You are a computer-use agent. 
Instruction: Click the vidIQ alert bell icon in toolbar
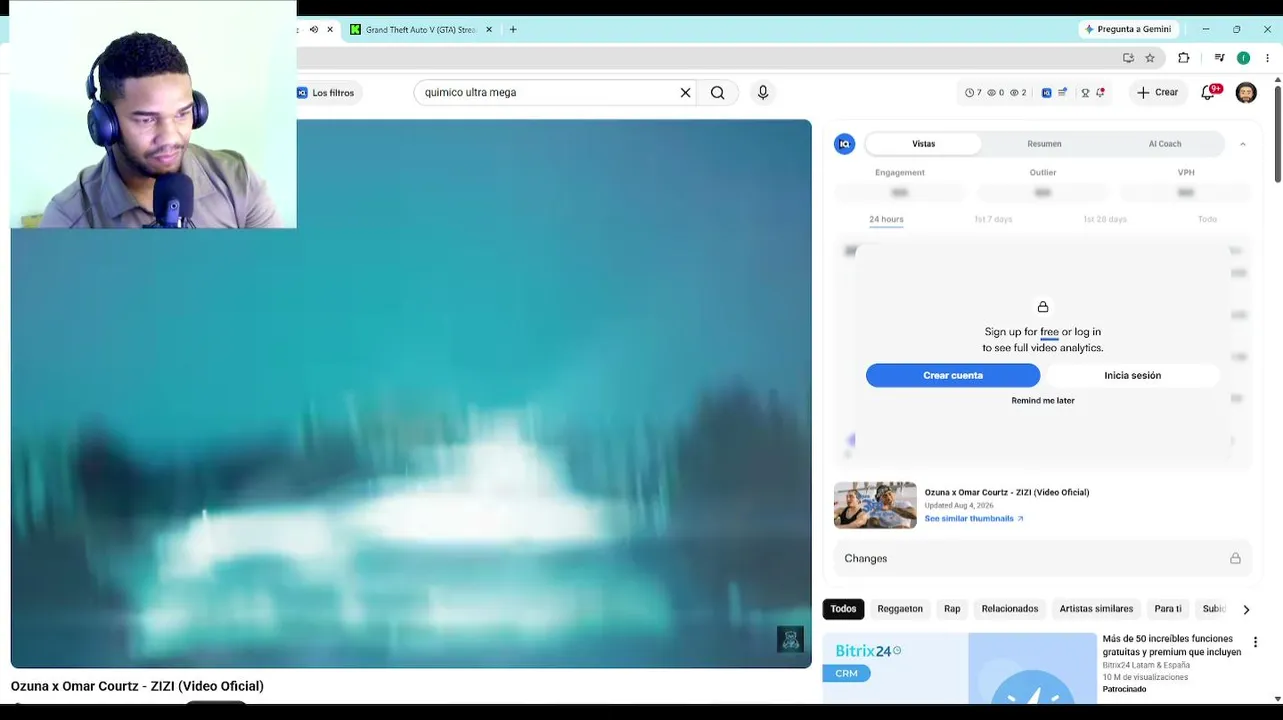click(x=1100, y=93)
